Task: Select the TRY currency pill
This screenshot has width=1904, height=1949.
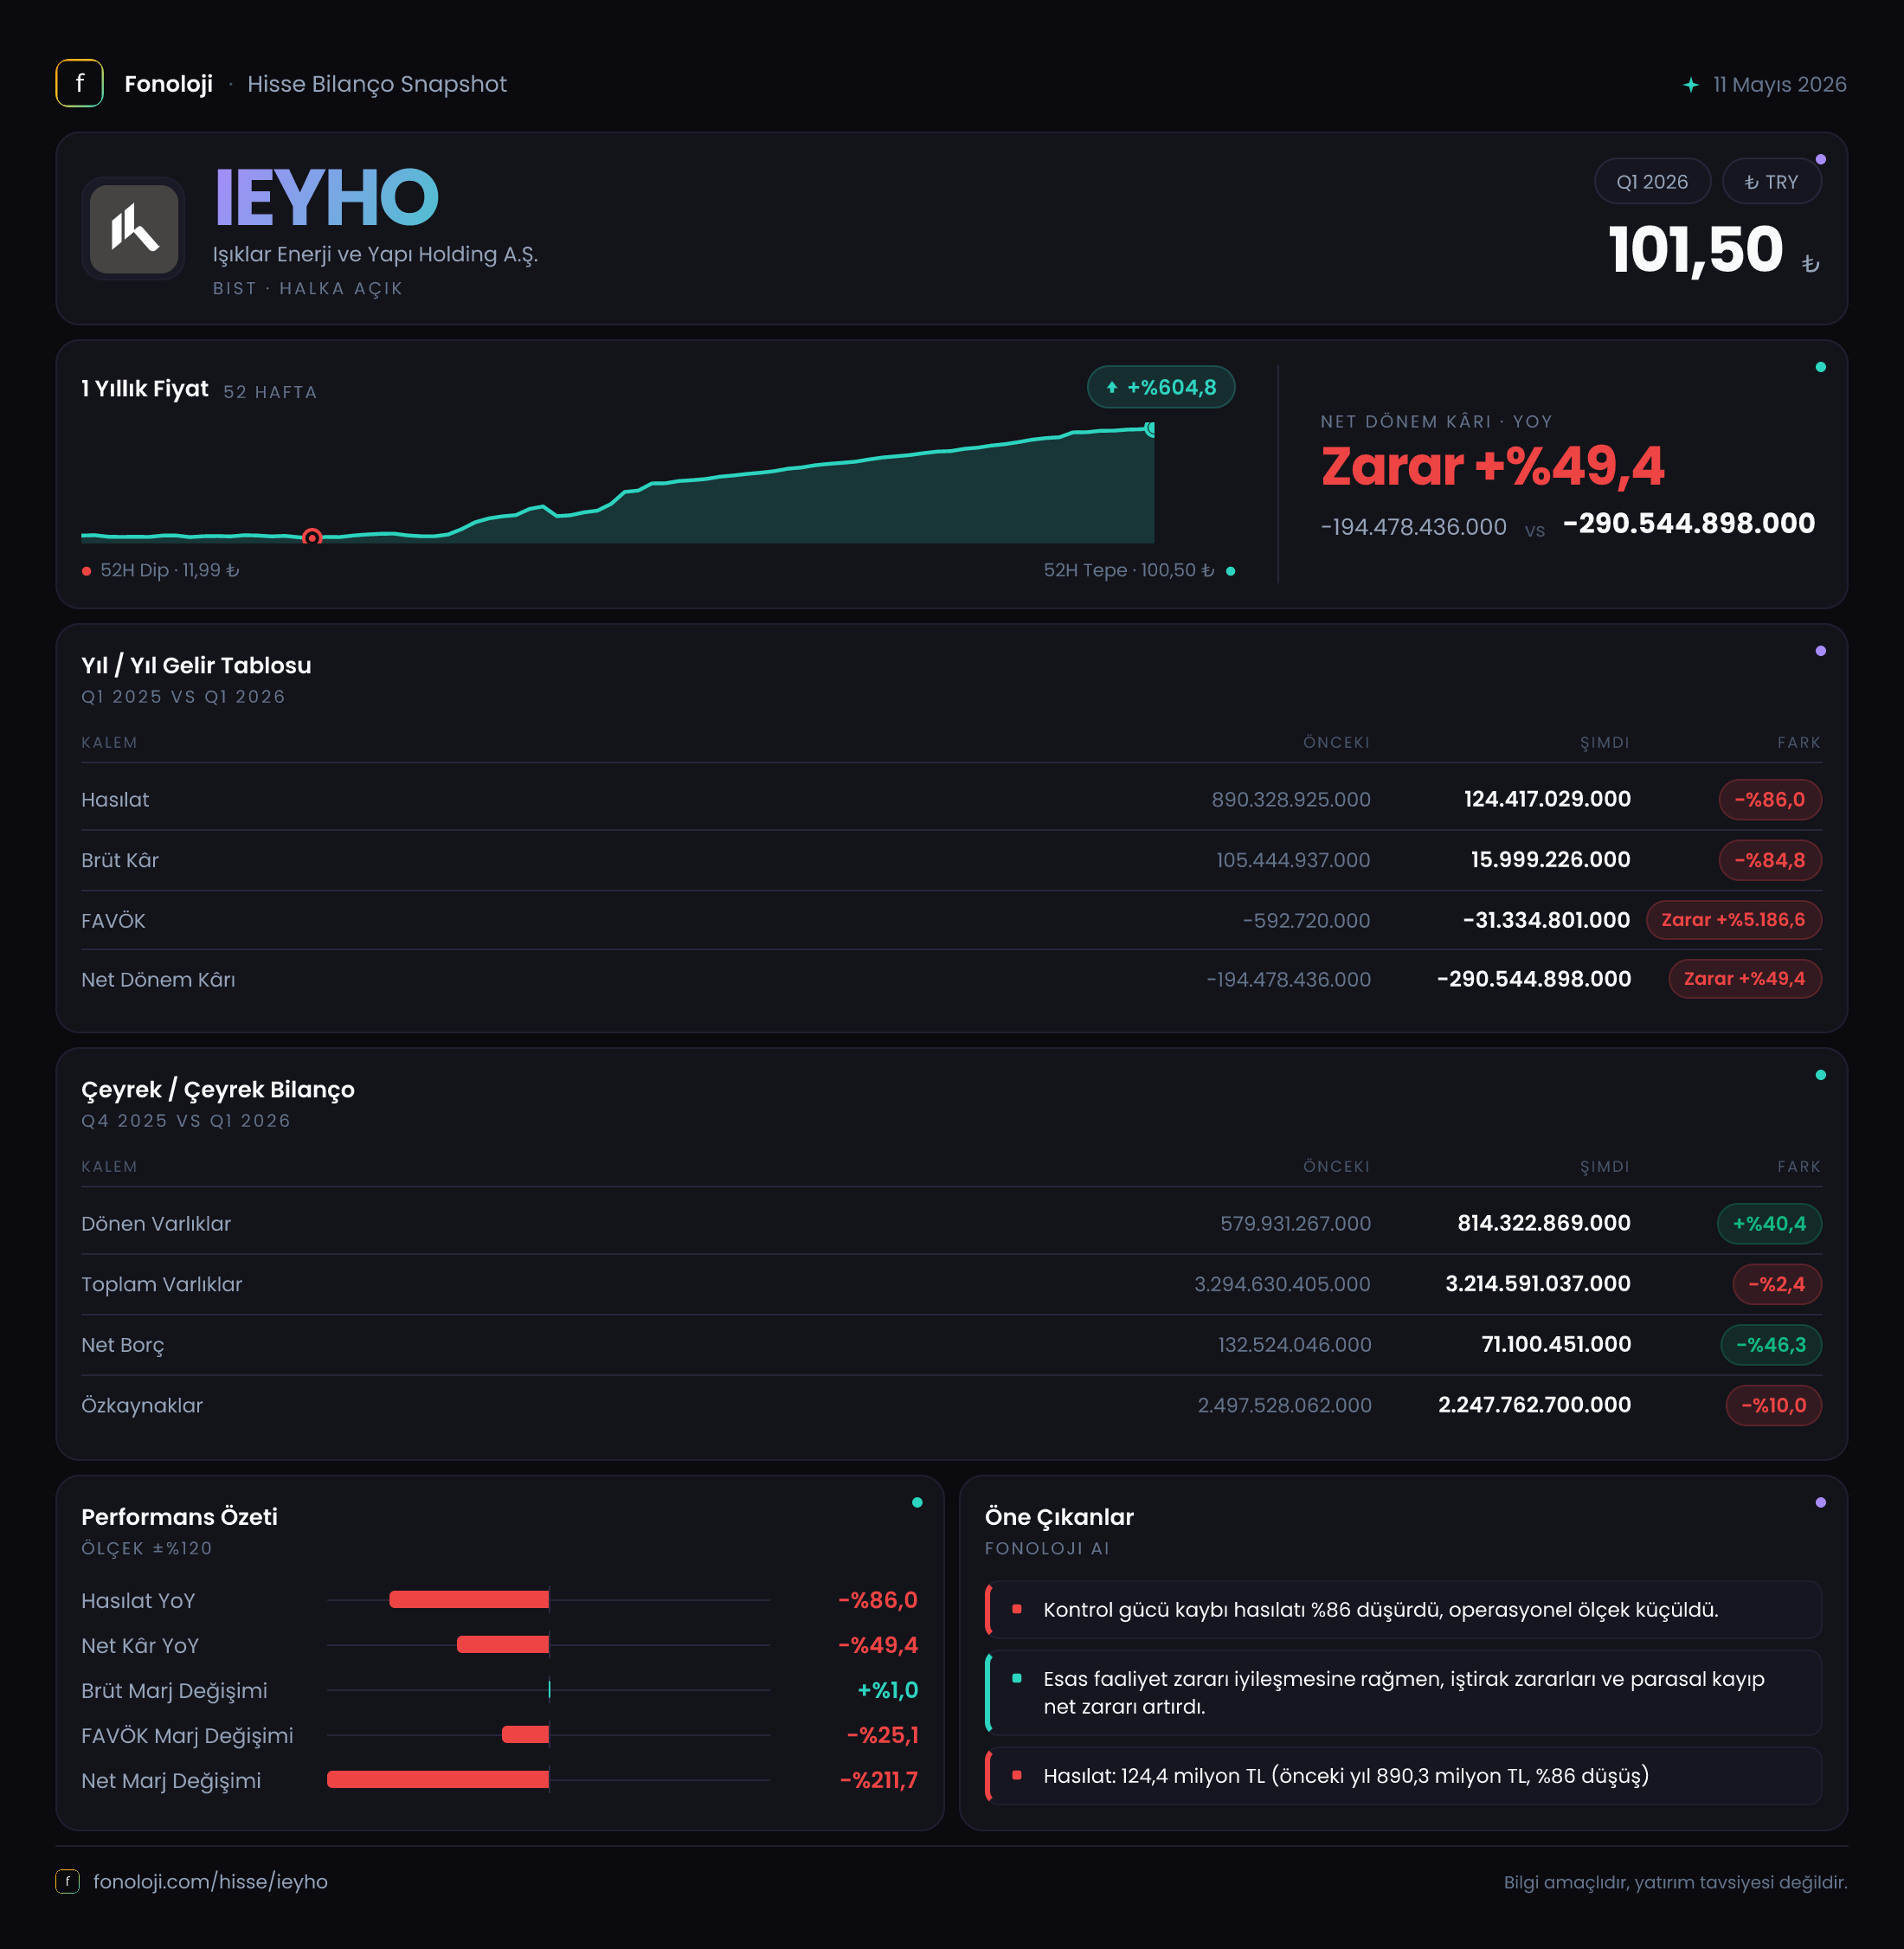Action: pyautogui.click(x=1771, y=182)
